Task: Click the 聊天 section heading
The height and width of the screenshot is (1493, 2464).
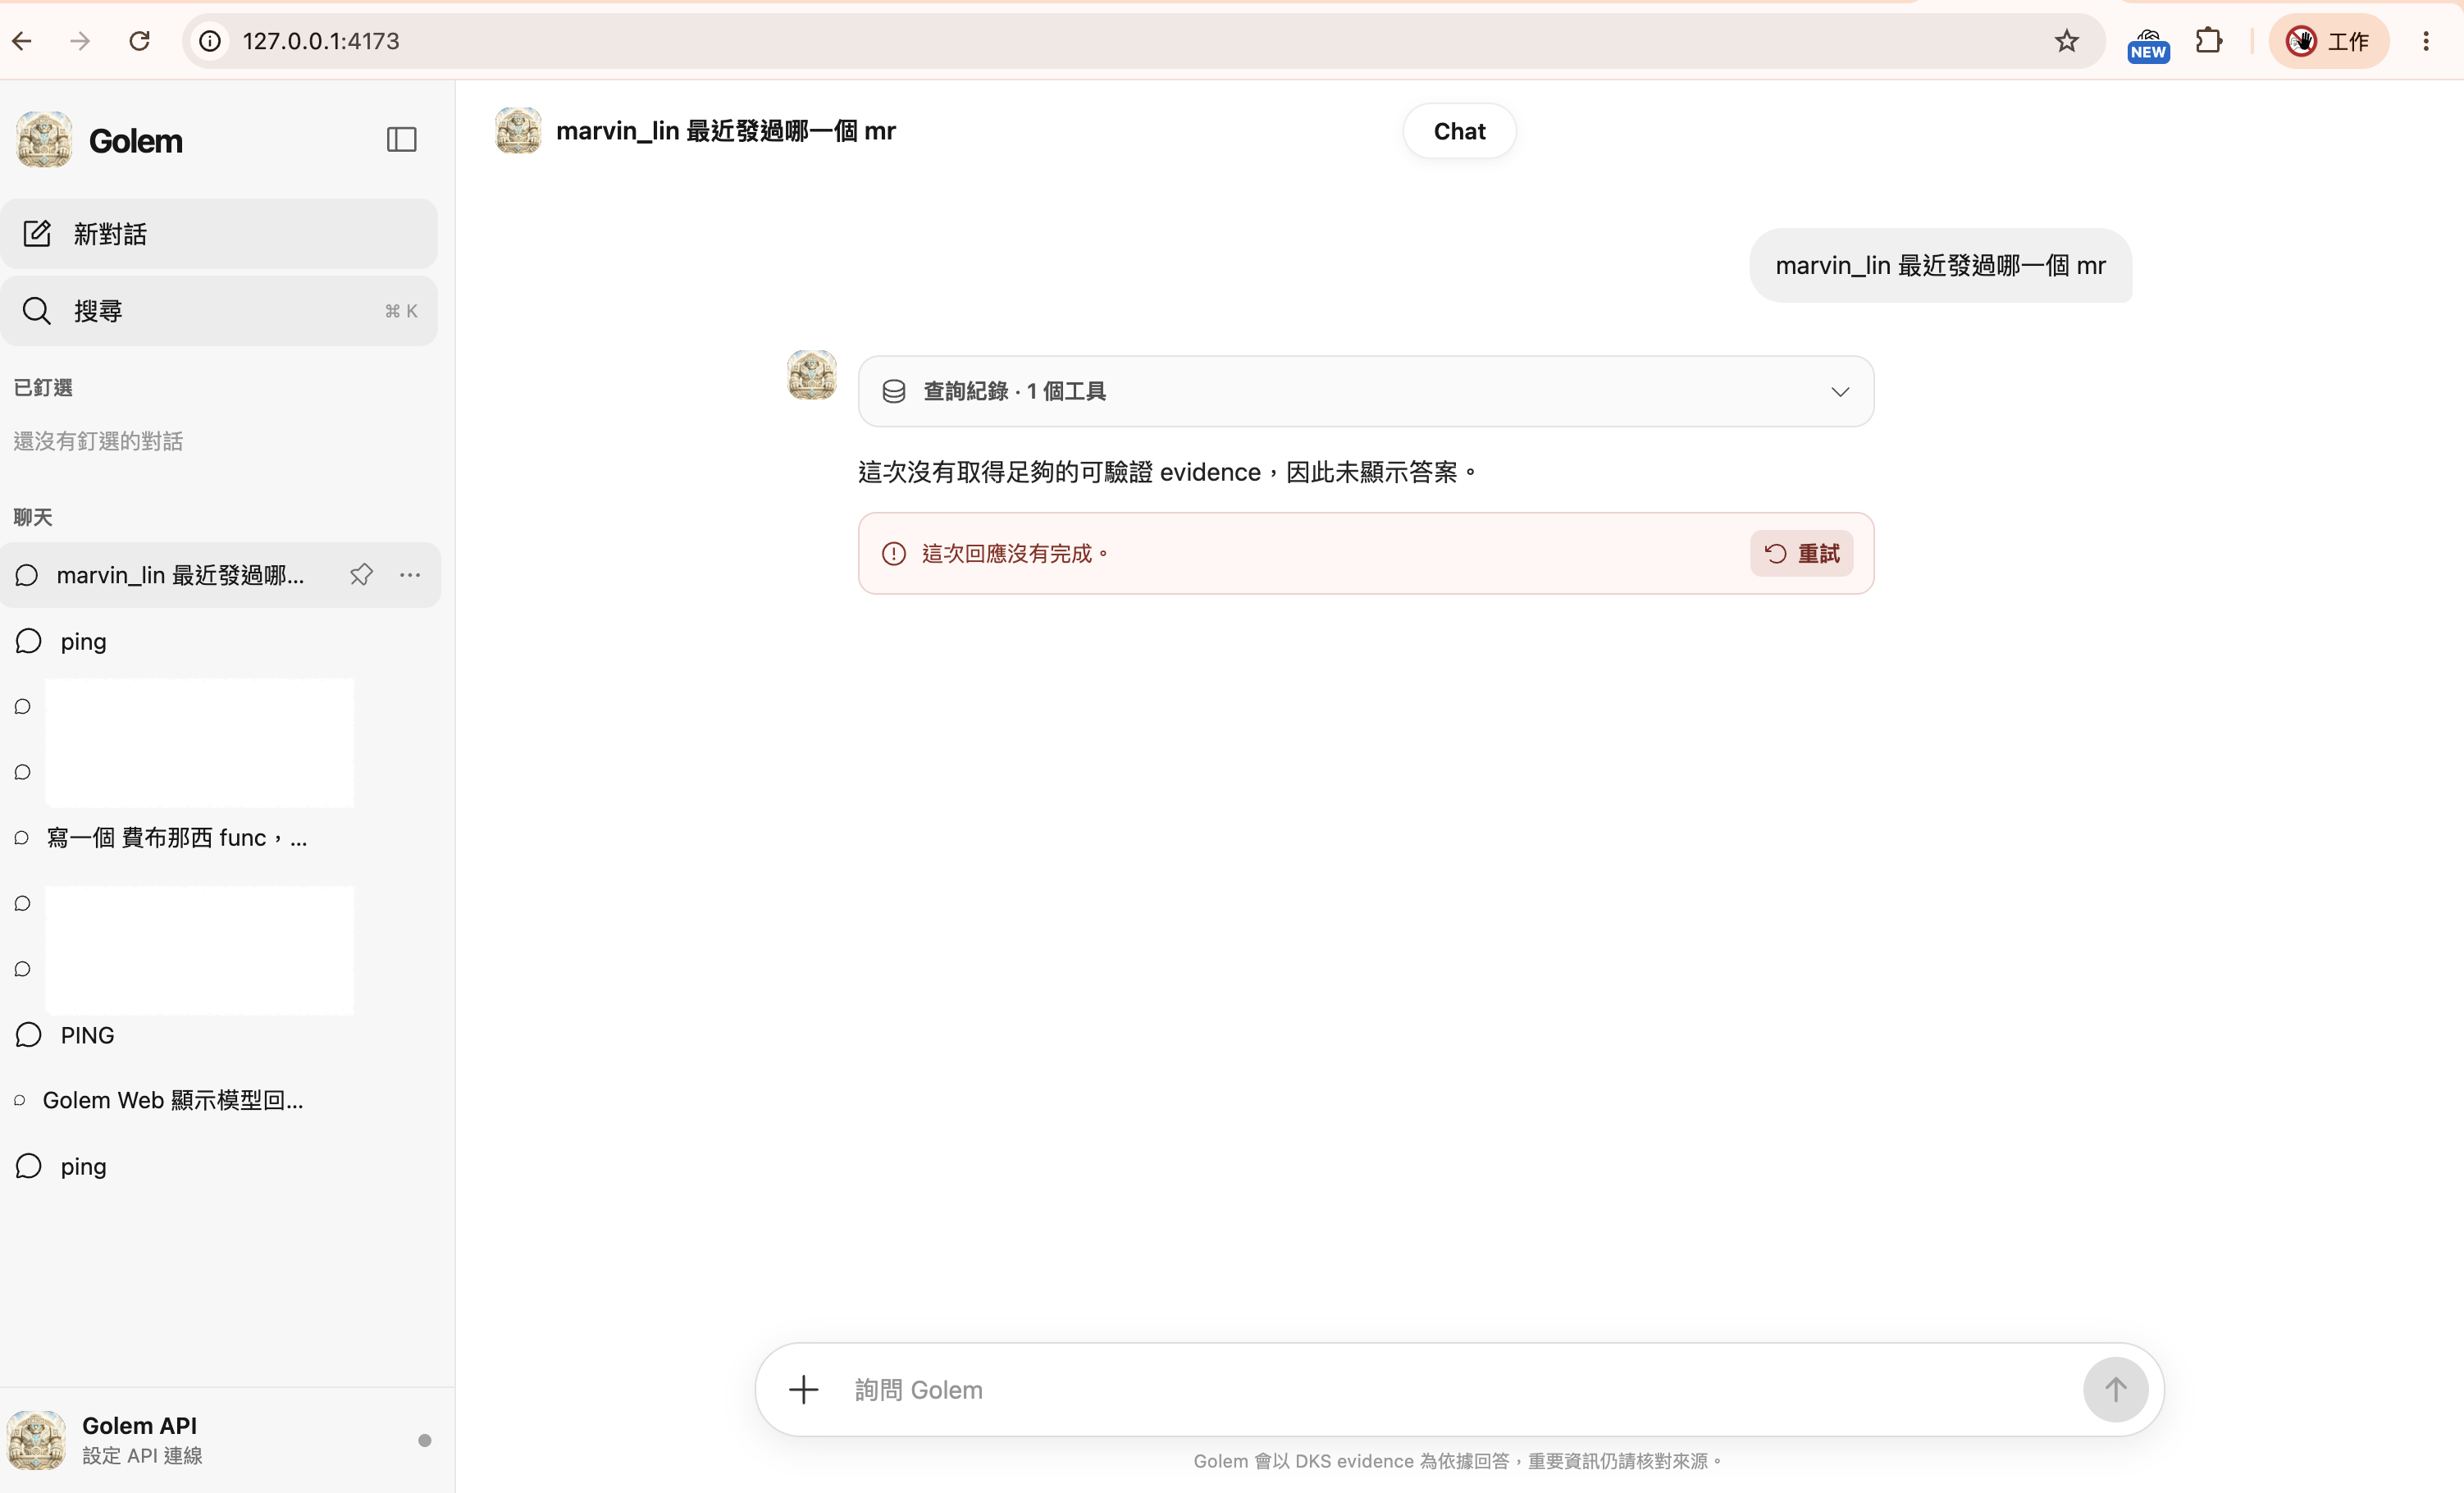Action: (x=32, y=517)
